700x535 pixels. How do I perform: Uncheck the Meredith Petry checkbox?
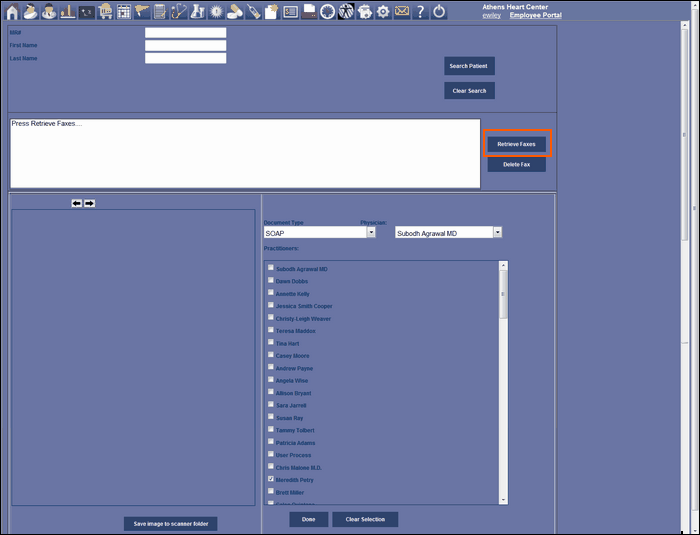[271, 480]
